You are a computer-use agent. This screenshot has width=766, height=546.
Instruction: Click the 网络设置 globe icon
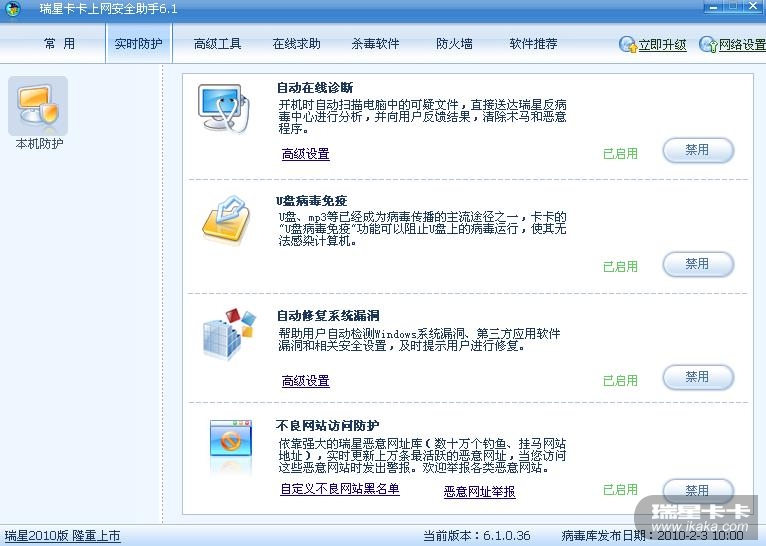pos(708,44)
